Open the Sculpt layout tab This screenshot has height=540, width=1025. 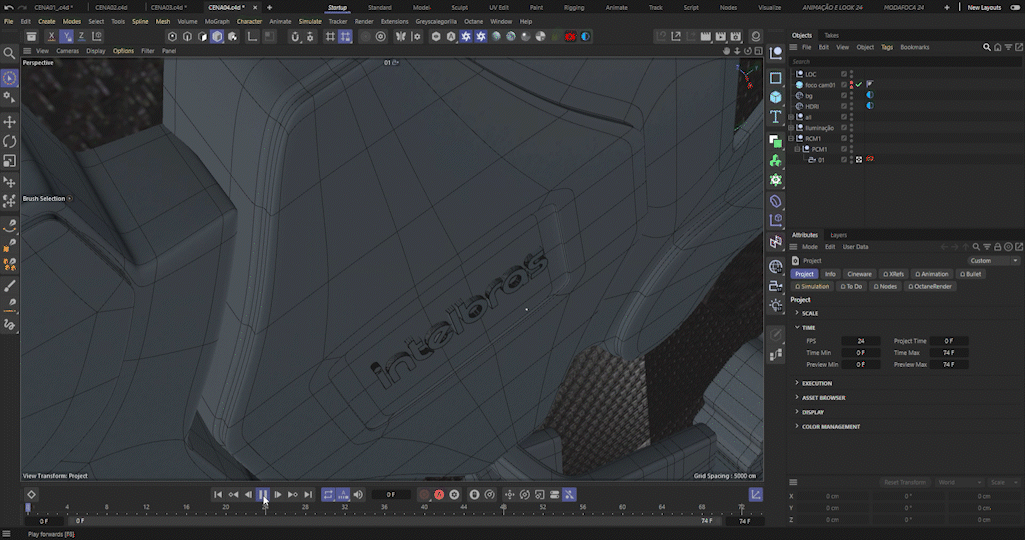pos(460,8)
